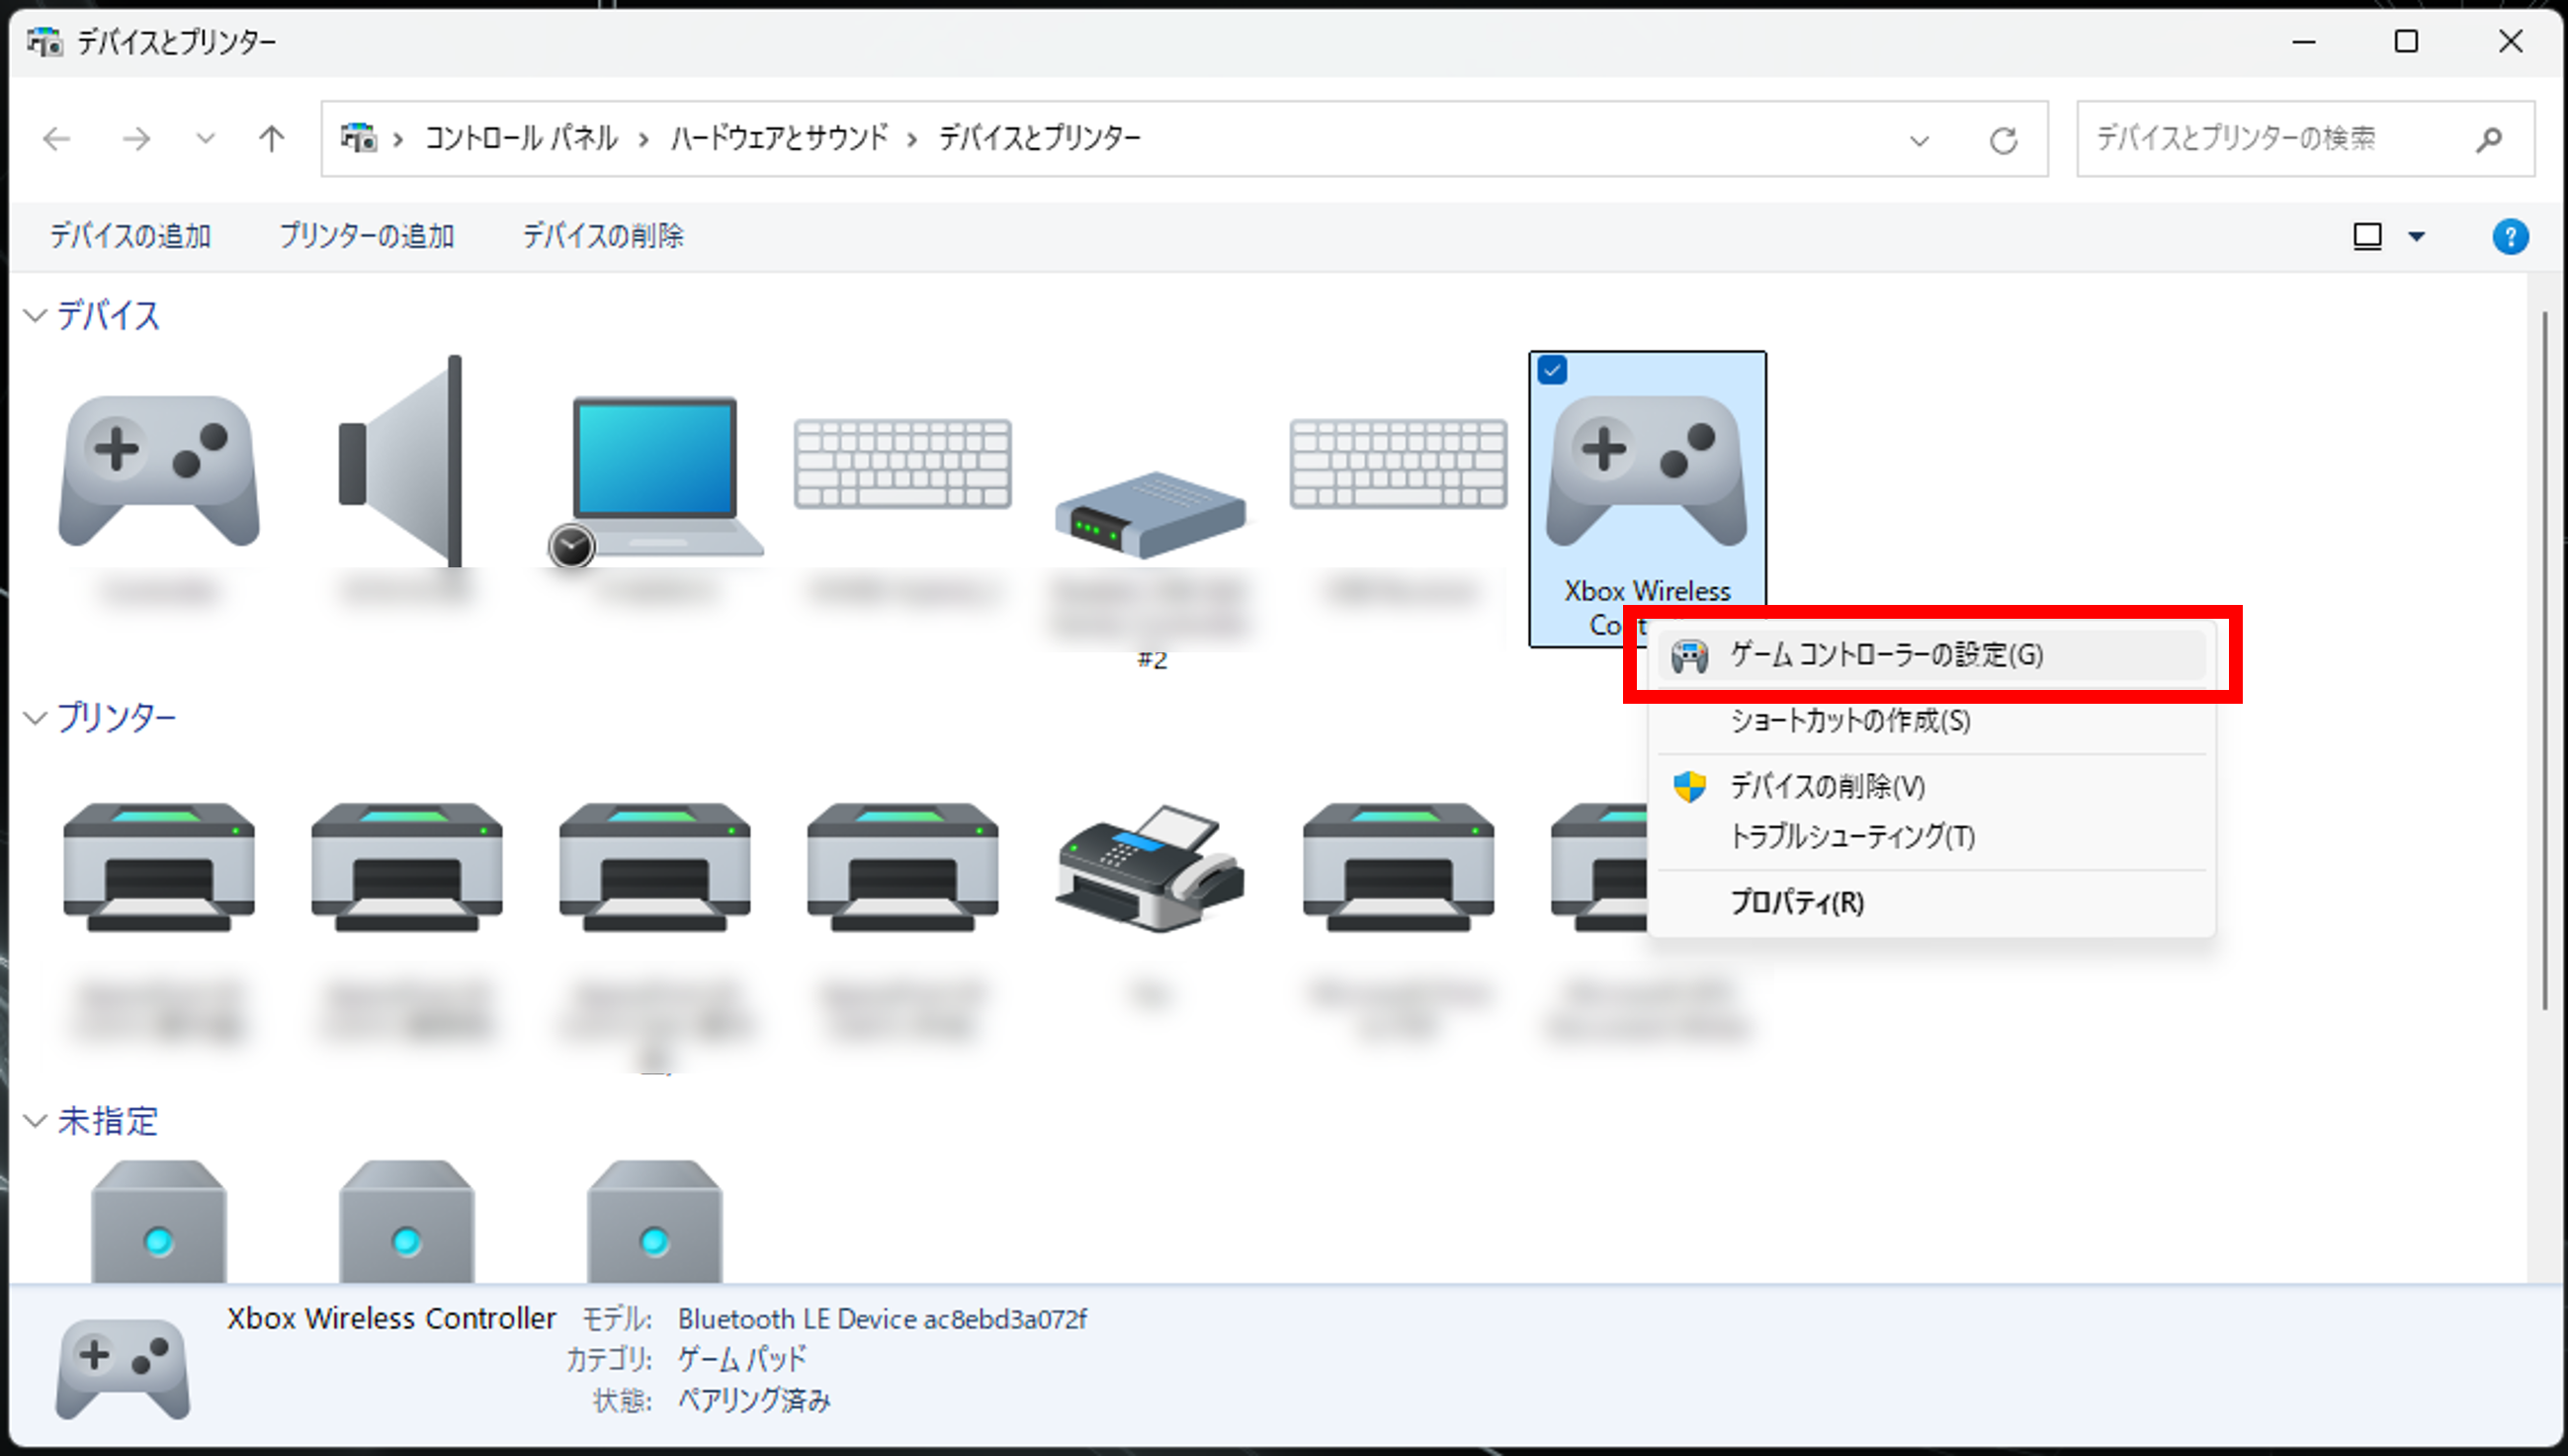Select the network router device icon
Image resolution: width=2568 pixels, height=1456 pixels.
tap(1150, 510)
